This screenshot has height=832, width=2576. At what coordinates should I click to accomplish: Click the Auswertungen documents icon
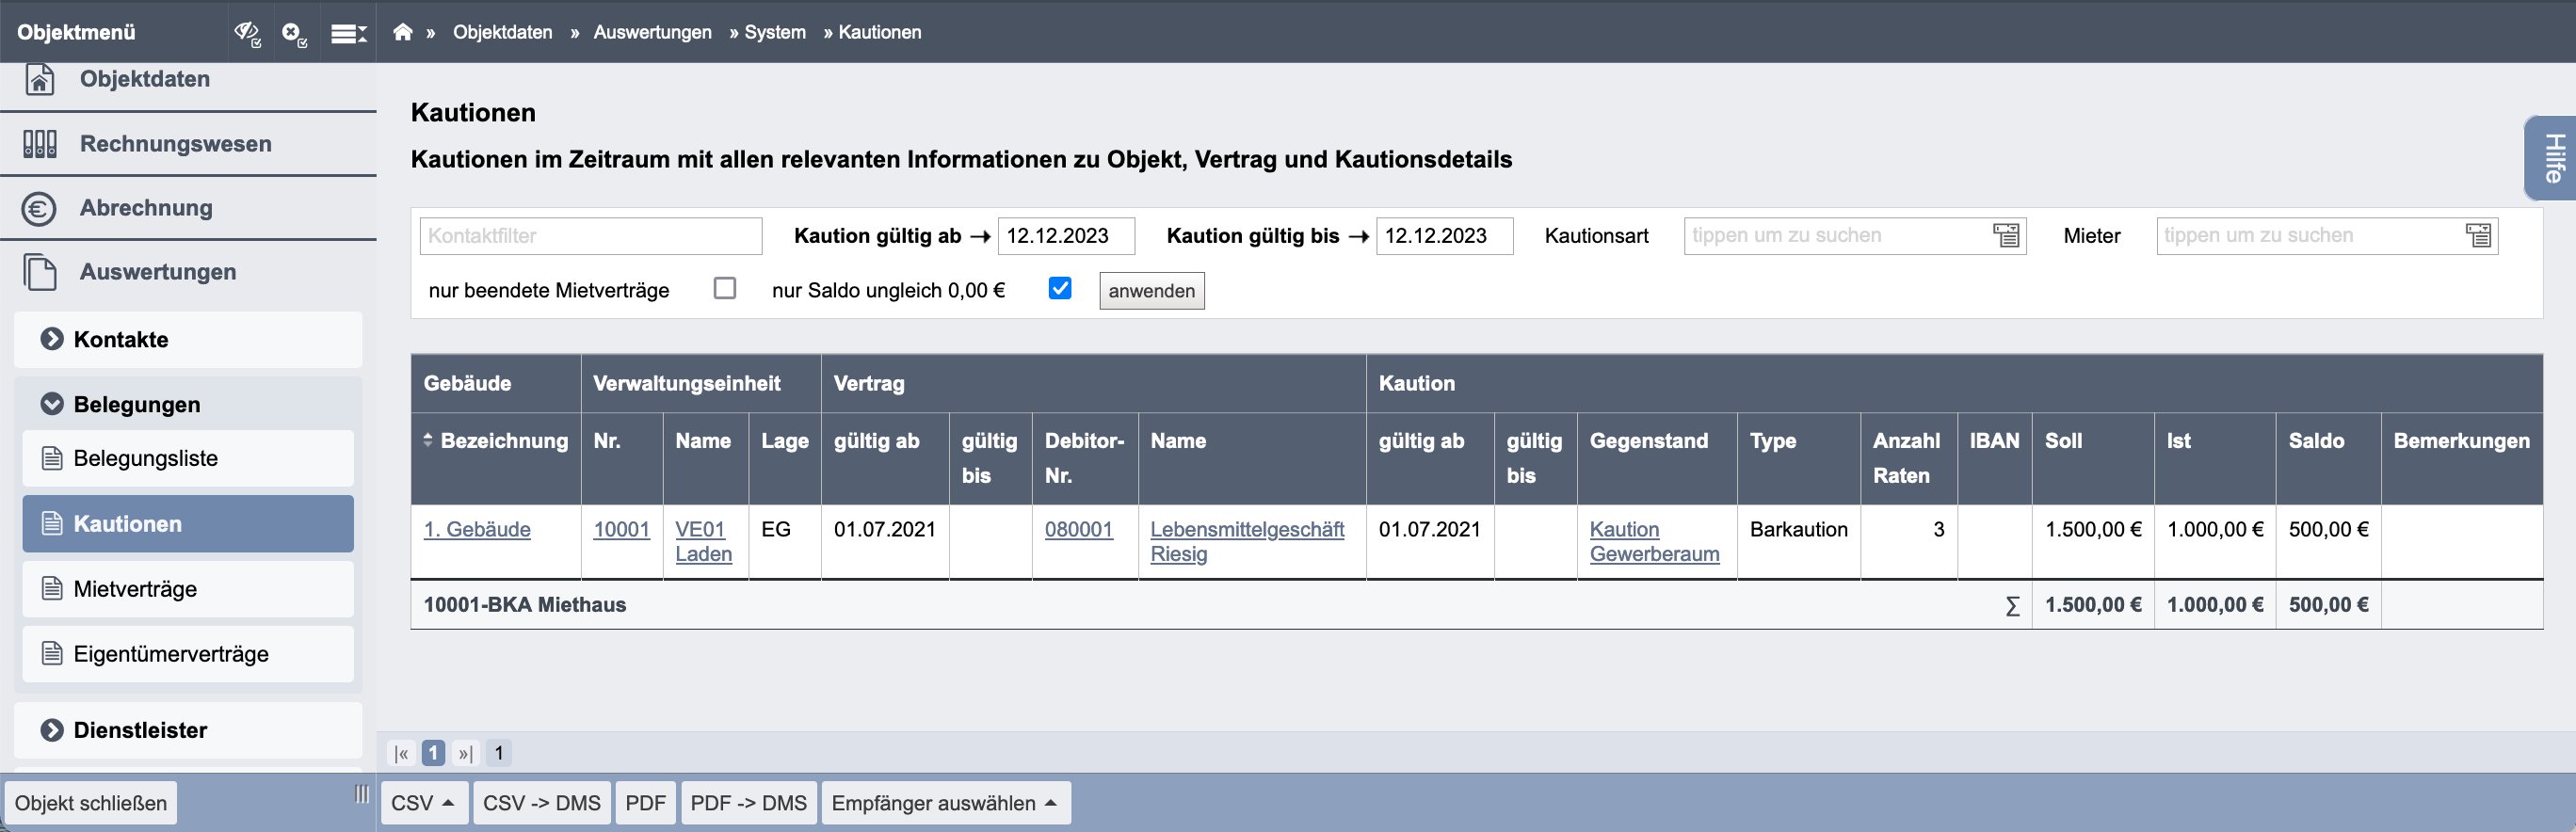click(39, 272)
